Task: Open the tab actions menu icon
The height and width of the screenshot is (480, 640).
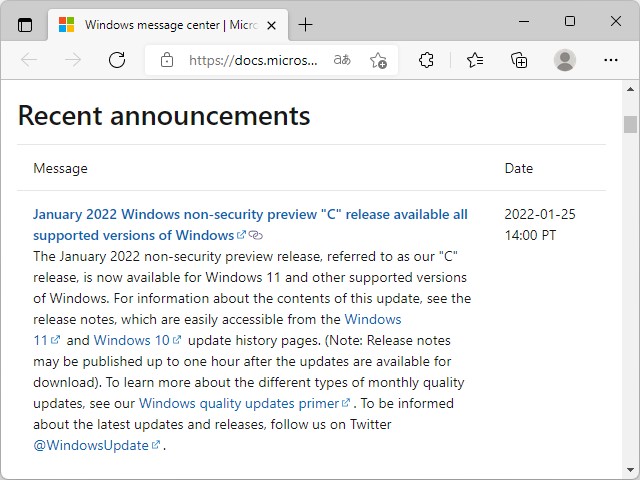Action: [25, 25]
